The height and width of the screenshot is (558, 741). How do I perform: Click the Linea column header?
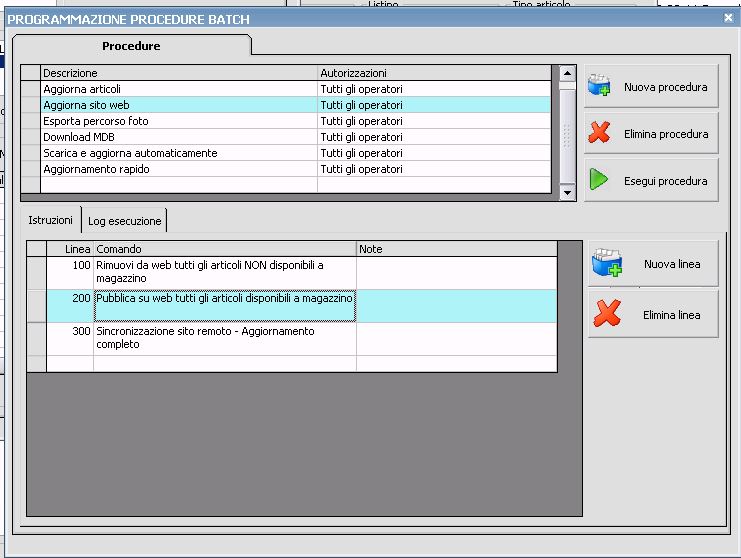pos(70,249)
